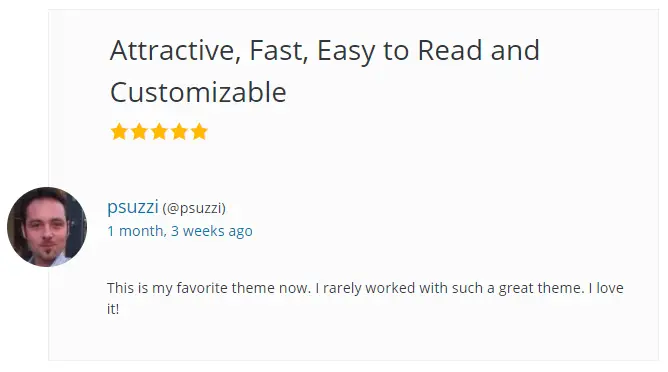Click the (@psuzzi) handle text
The image size is (668, 372).
(194, 208)
